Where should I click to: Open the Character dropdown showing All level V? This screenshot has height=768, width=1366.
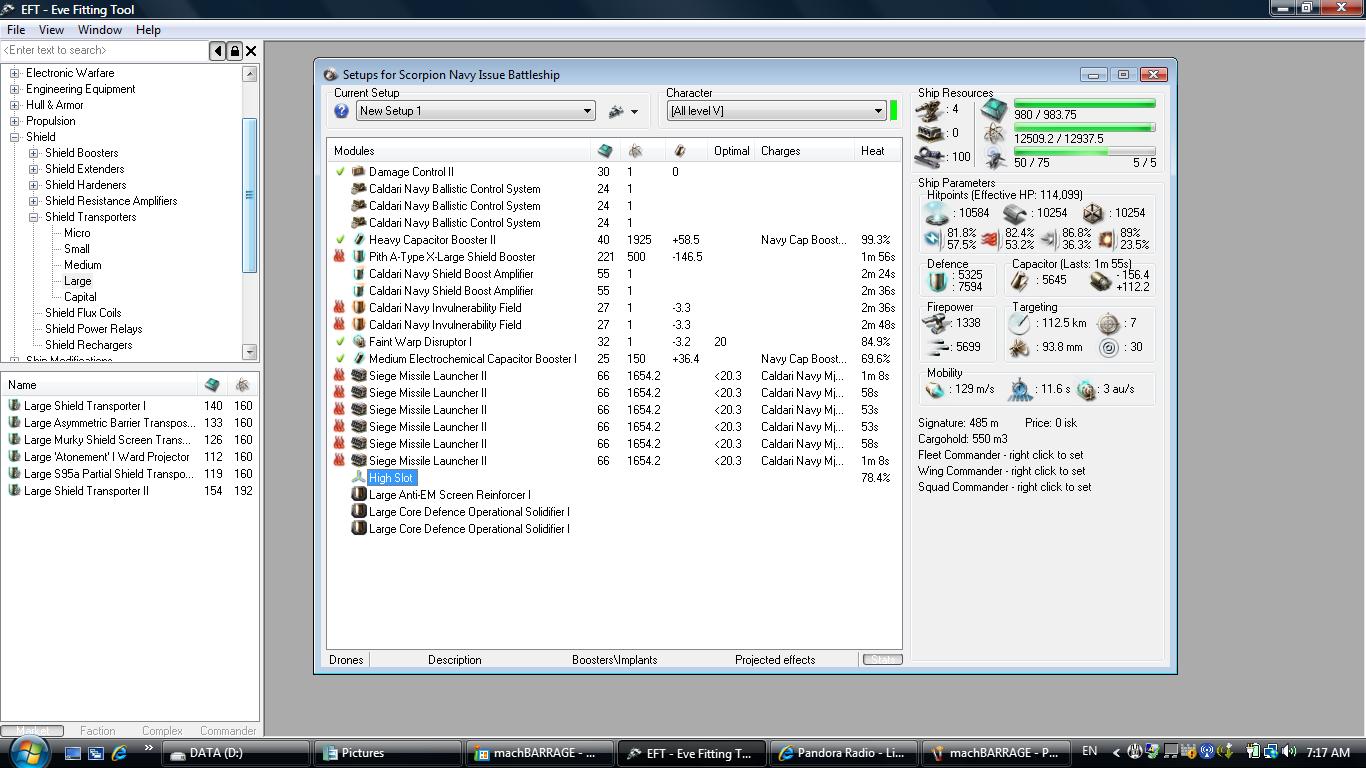pyautogui.click(x=777, y=111)
